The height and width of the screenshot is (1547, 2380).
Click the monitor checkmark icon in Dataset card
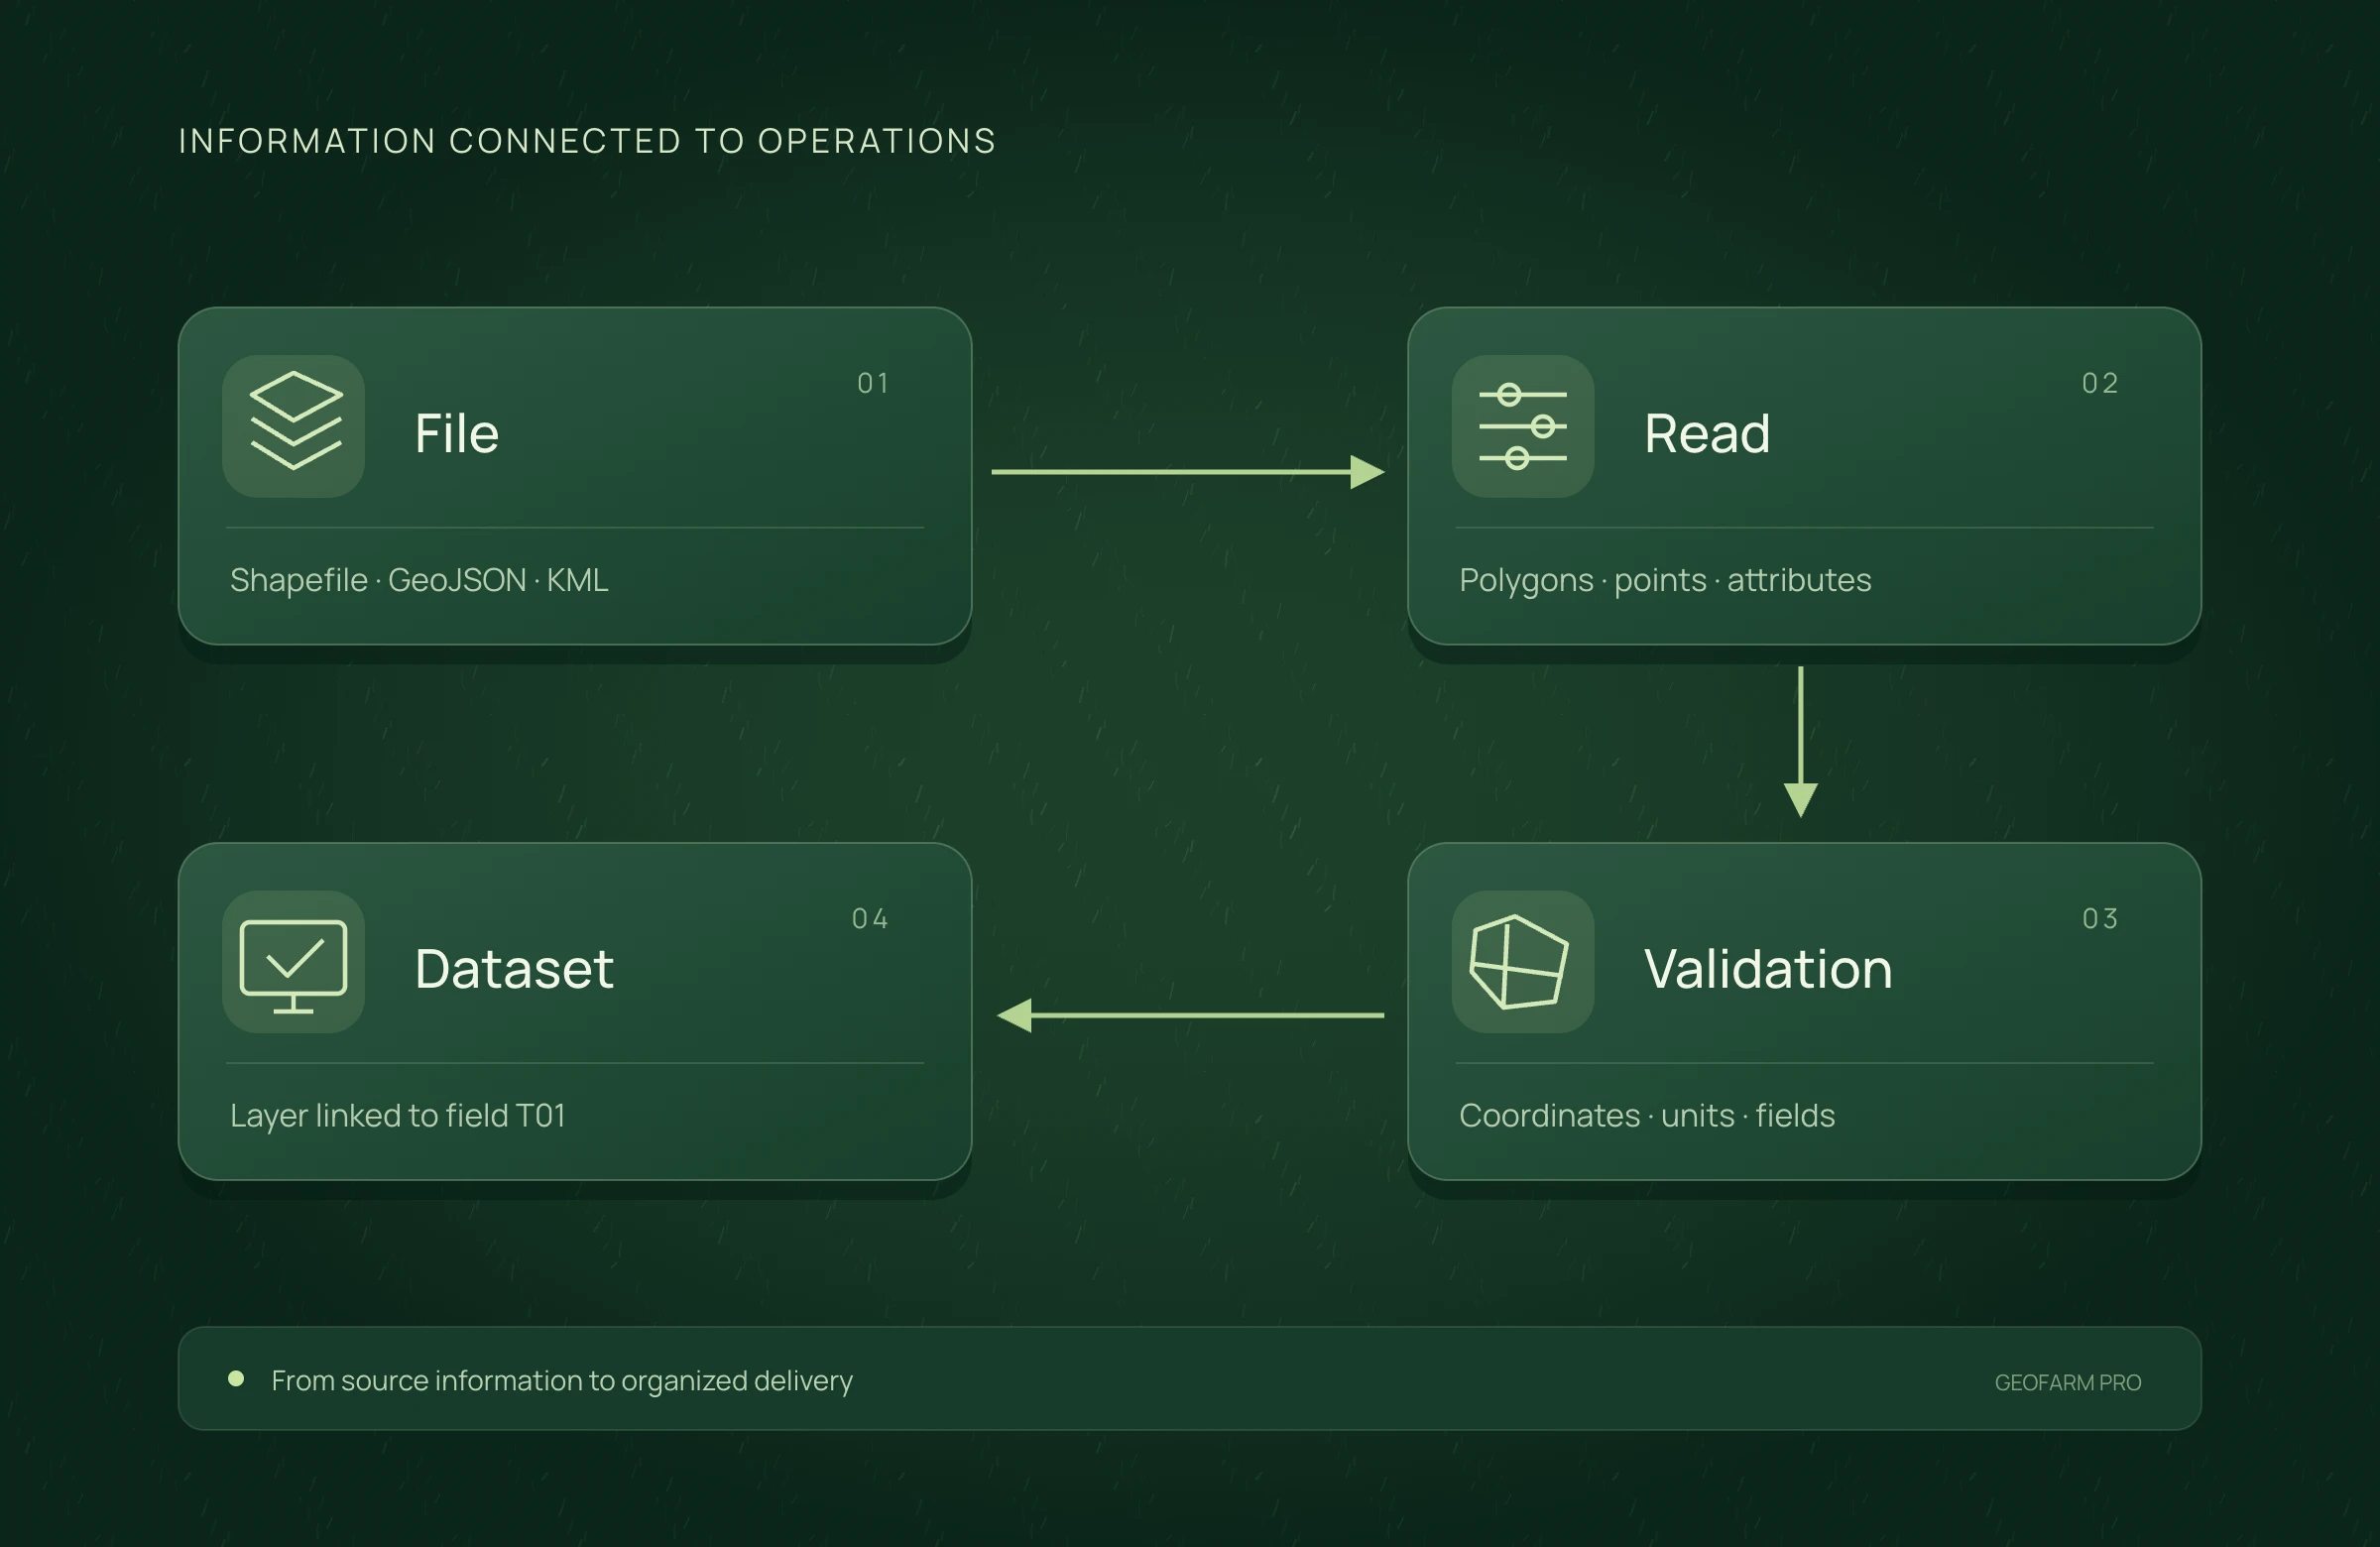293,962
